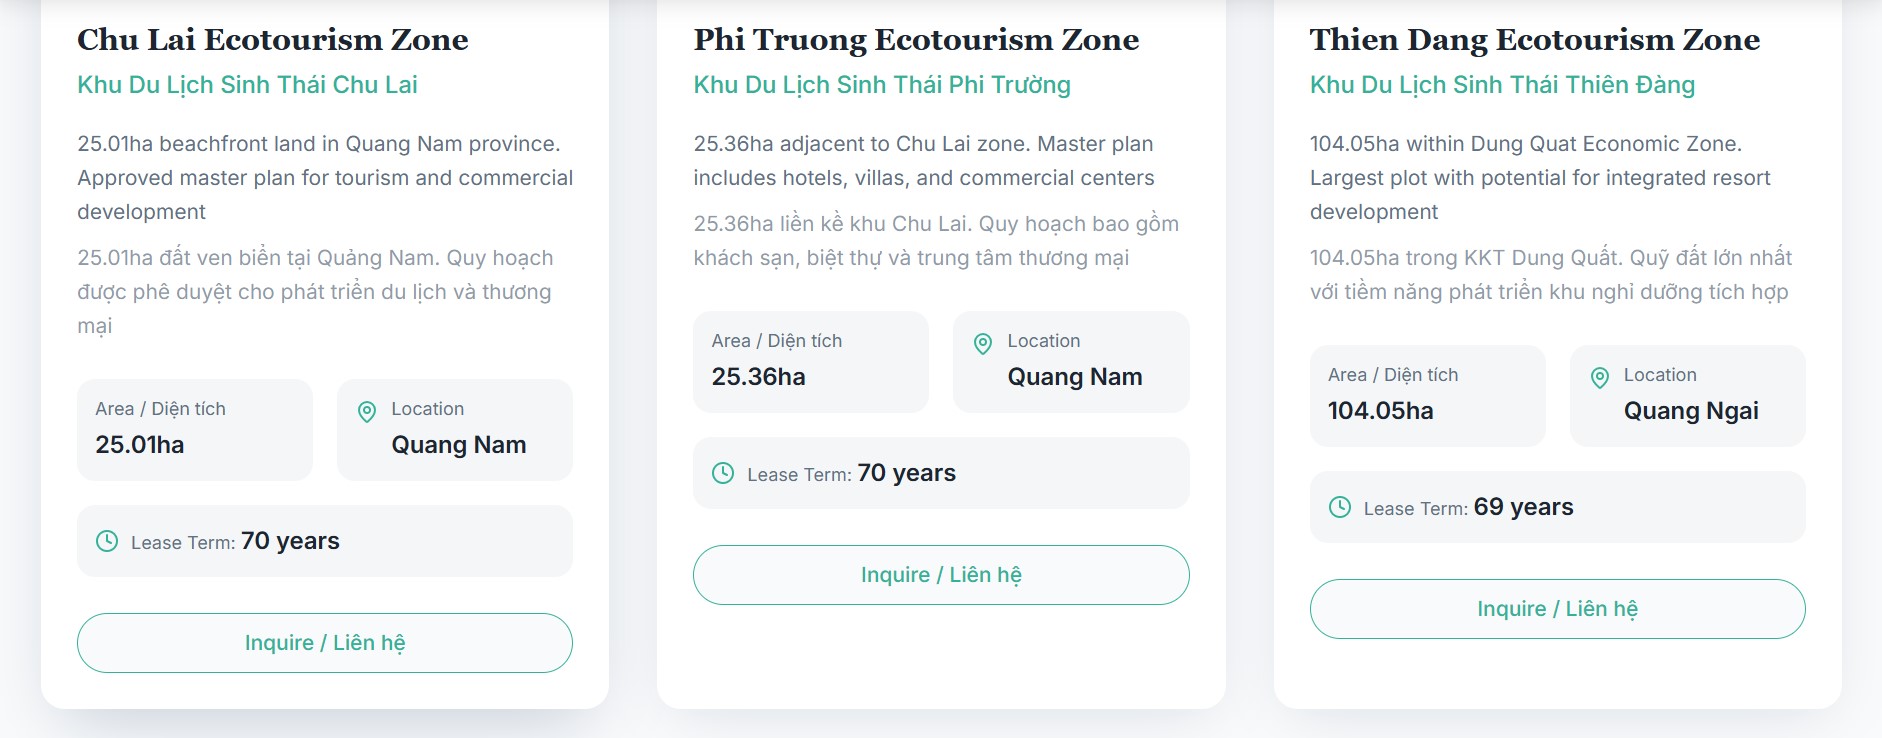
Task: Open the Chu Lai Ecotourism Zone heading
Action: click(x=273, y=40)
